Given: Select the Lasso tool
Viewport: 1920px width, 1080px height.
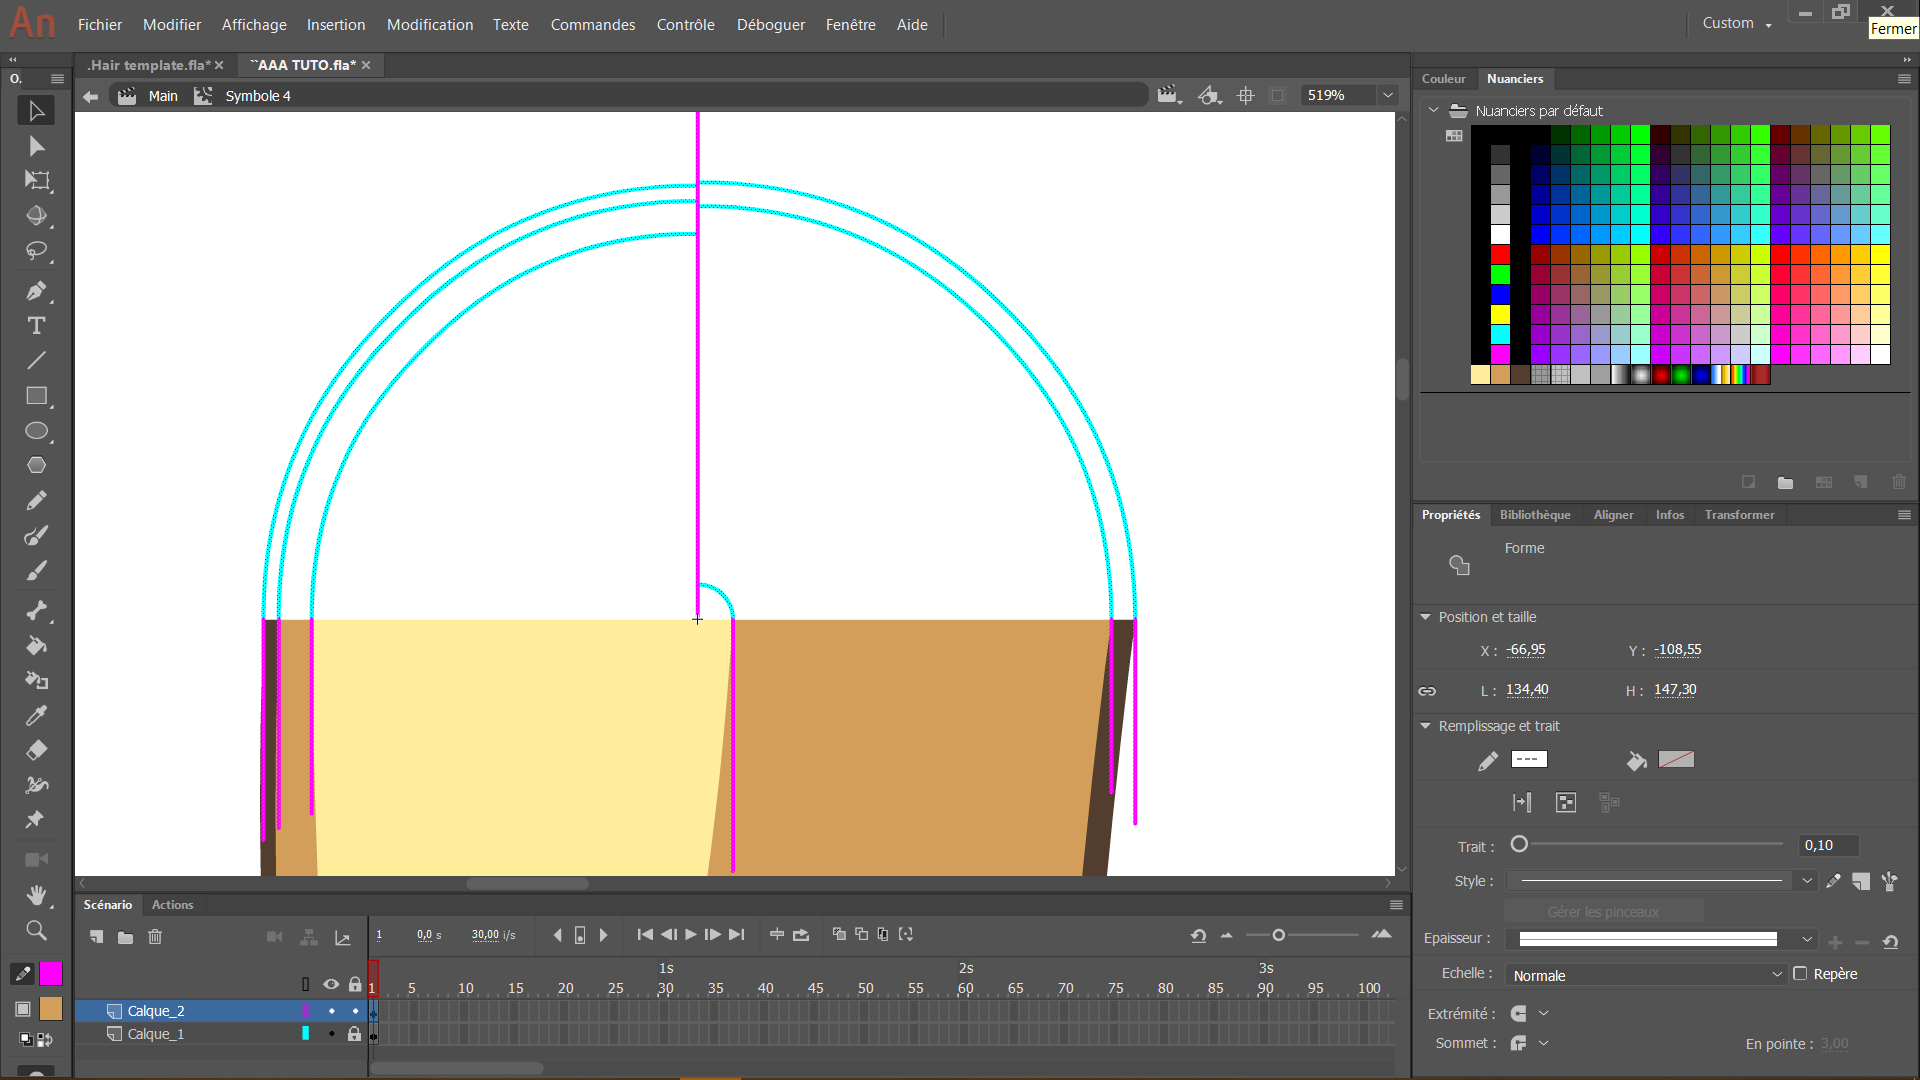Looking at the screenshot, I should pos(36,251).
